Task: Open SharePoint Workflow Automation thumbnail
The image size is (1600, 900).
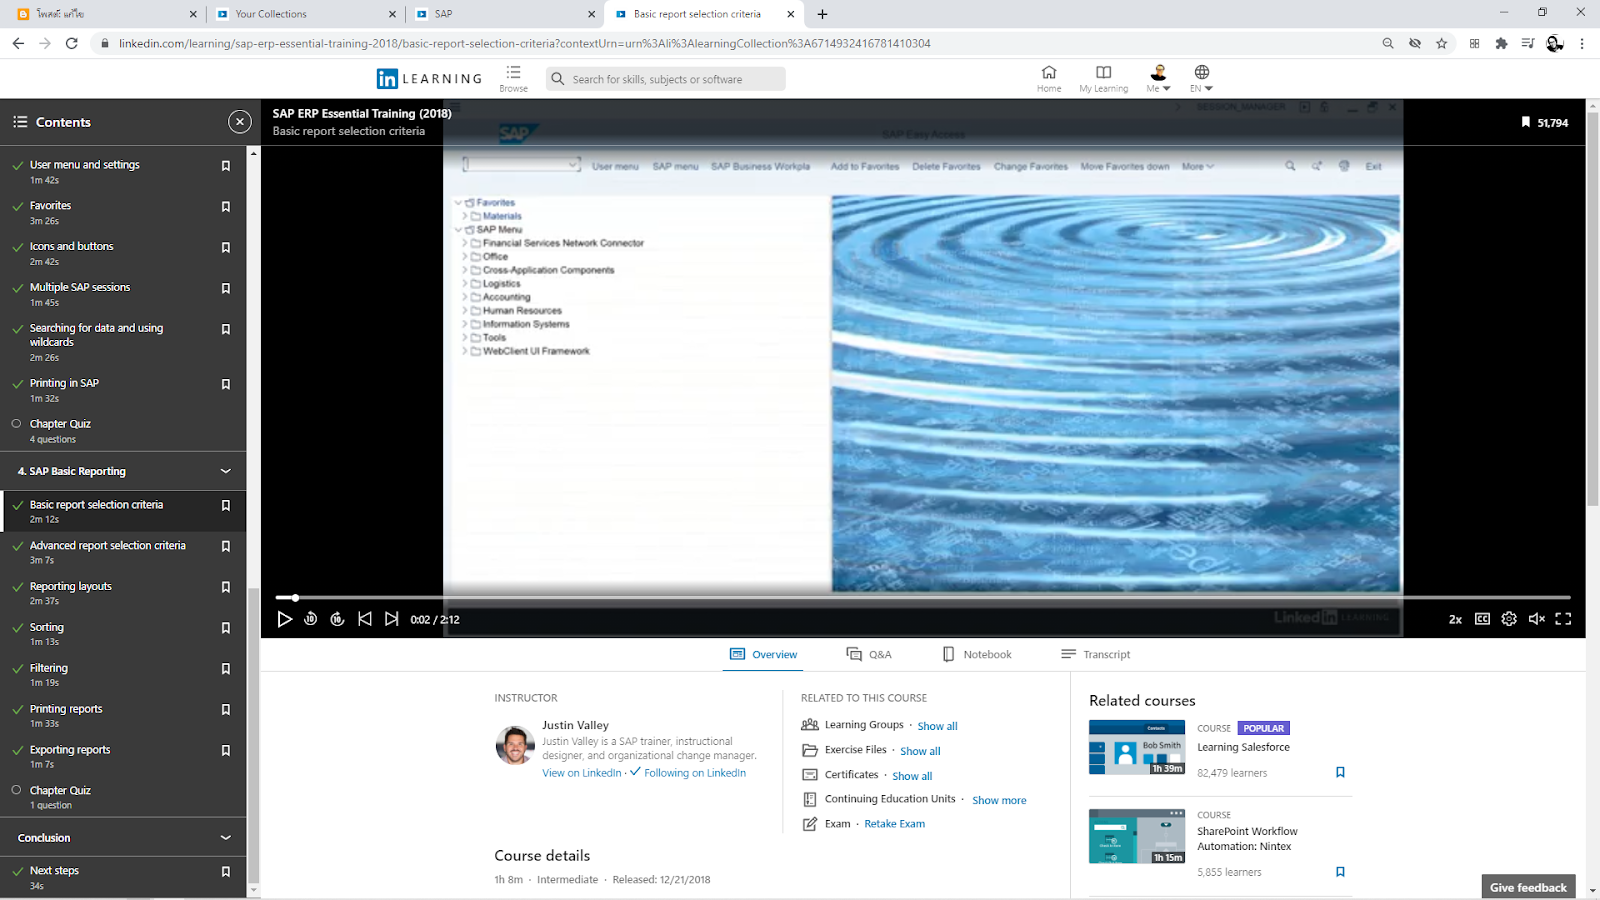Action: click(x=1137, y=836)
